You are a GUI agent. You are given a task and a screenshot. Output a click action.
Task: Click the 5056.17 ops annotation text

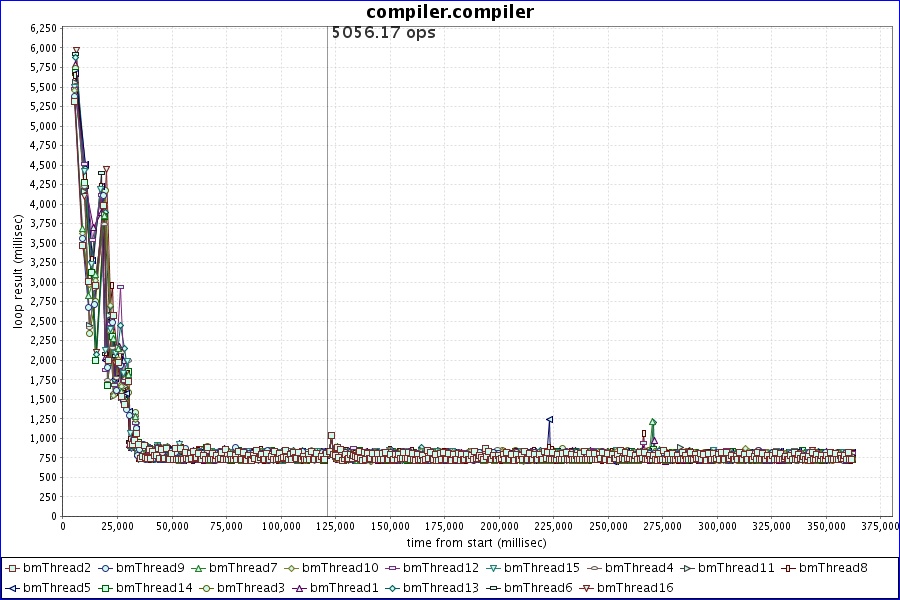coord(384,33)
